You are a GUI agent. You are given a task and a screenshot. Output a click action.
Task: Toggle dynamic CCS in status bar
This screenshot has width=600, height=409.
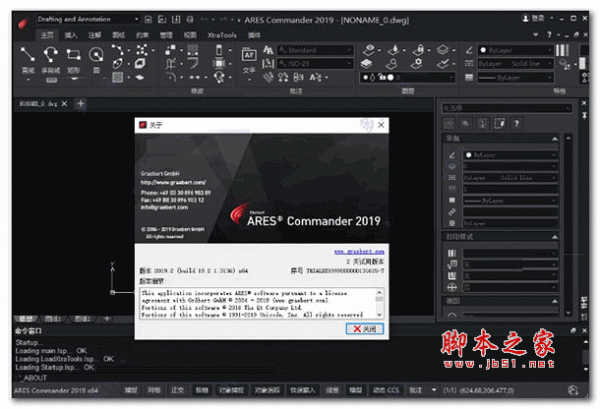386,390
